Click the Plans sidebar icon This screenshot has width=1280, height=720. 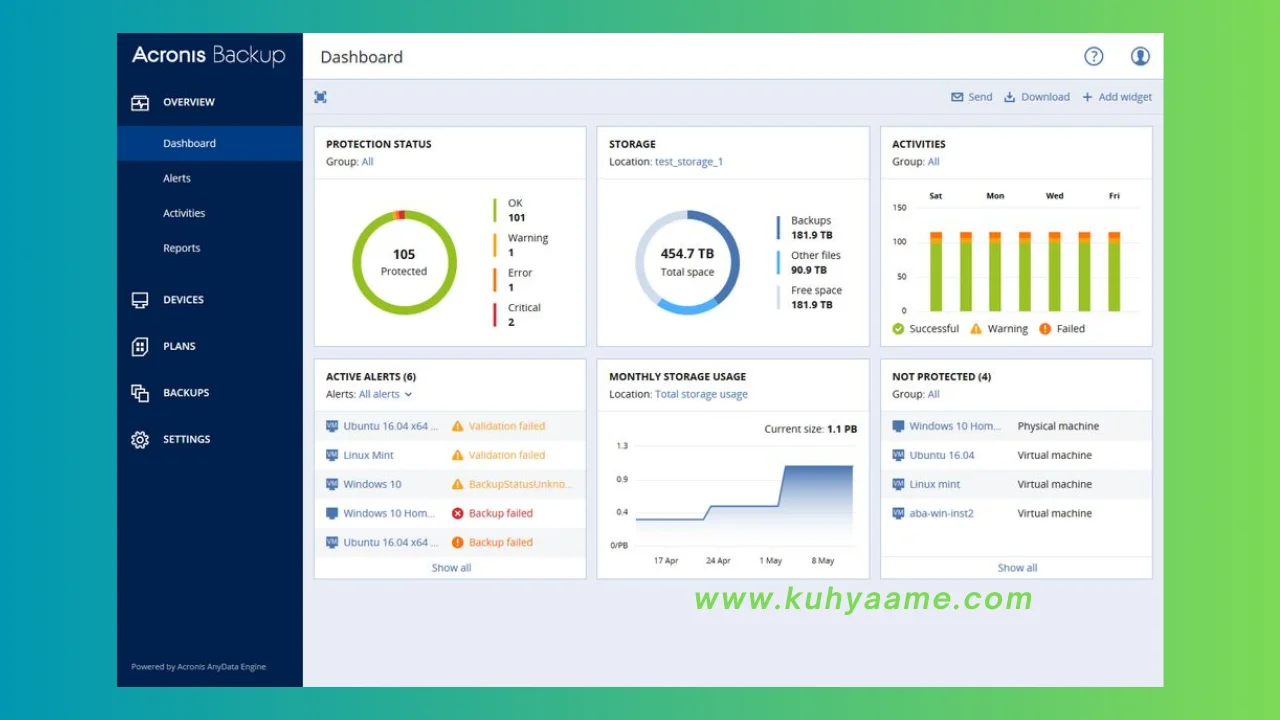140,347
